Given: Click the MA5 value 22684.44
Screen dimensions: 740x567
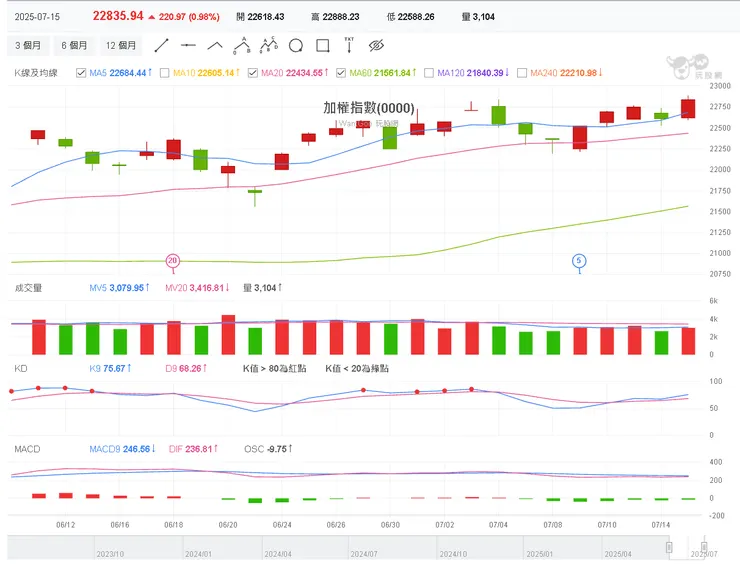Looking at the screenshot, I should [x=128, y=73].
